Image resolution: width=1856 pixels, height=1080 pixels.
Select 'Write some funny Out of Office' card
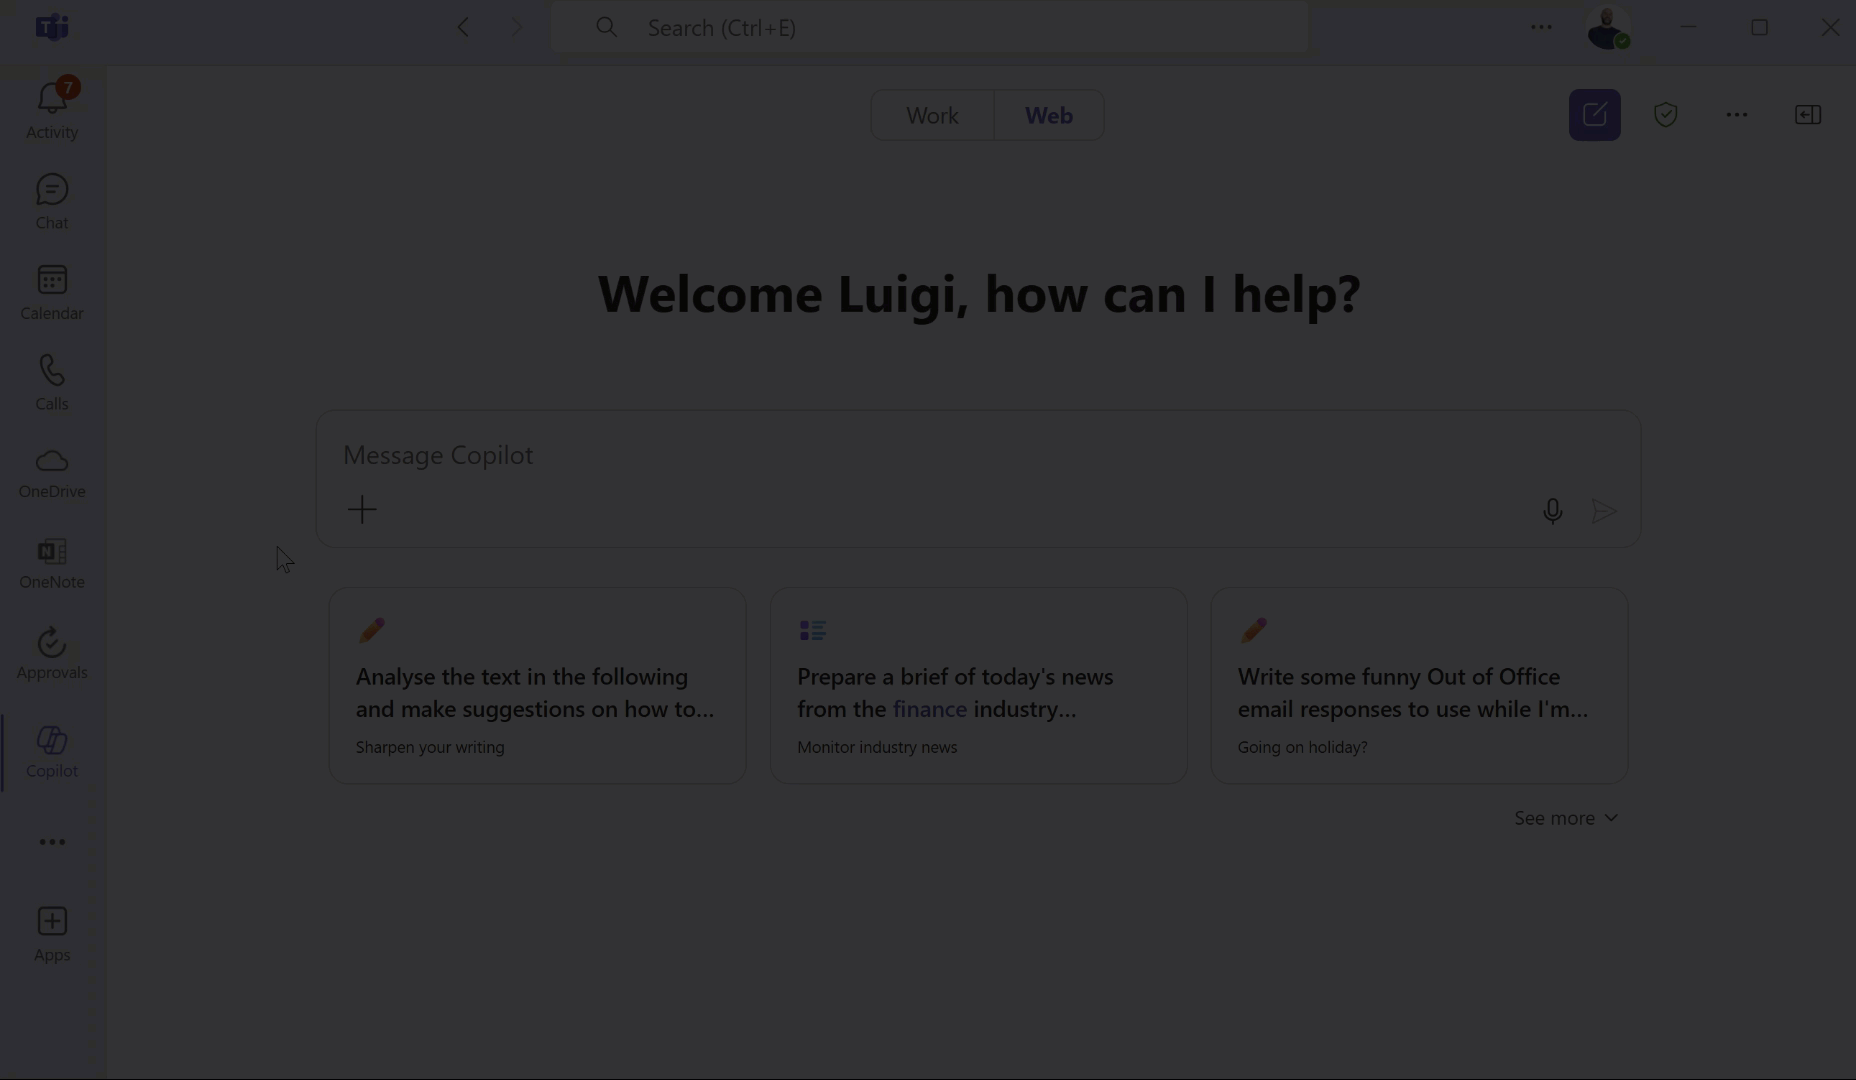[x=1420, y=685]
